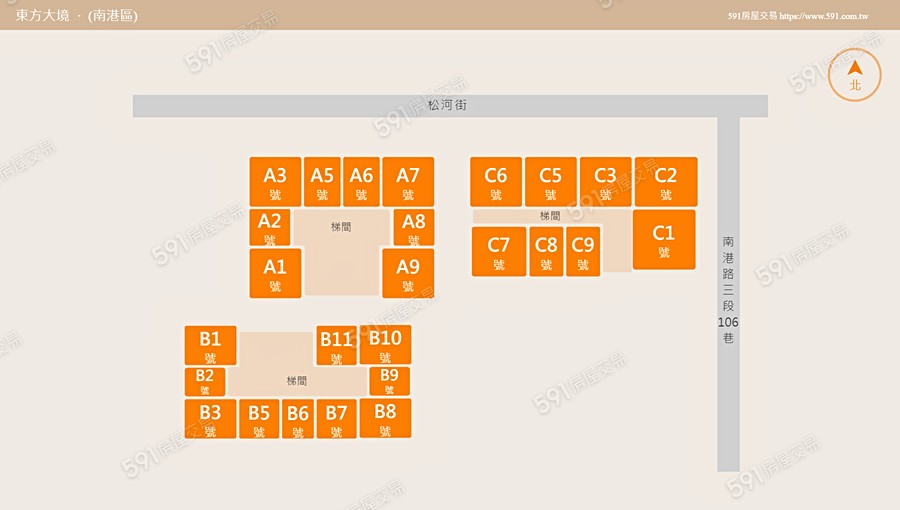Select unit B1 block
This screenshot has height=510, width=900.
tap(210, 345)
